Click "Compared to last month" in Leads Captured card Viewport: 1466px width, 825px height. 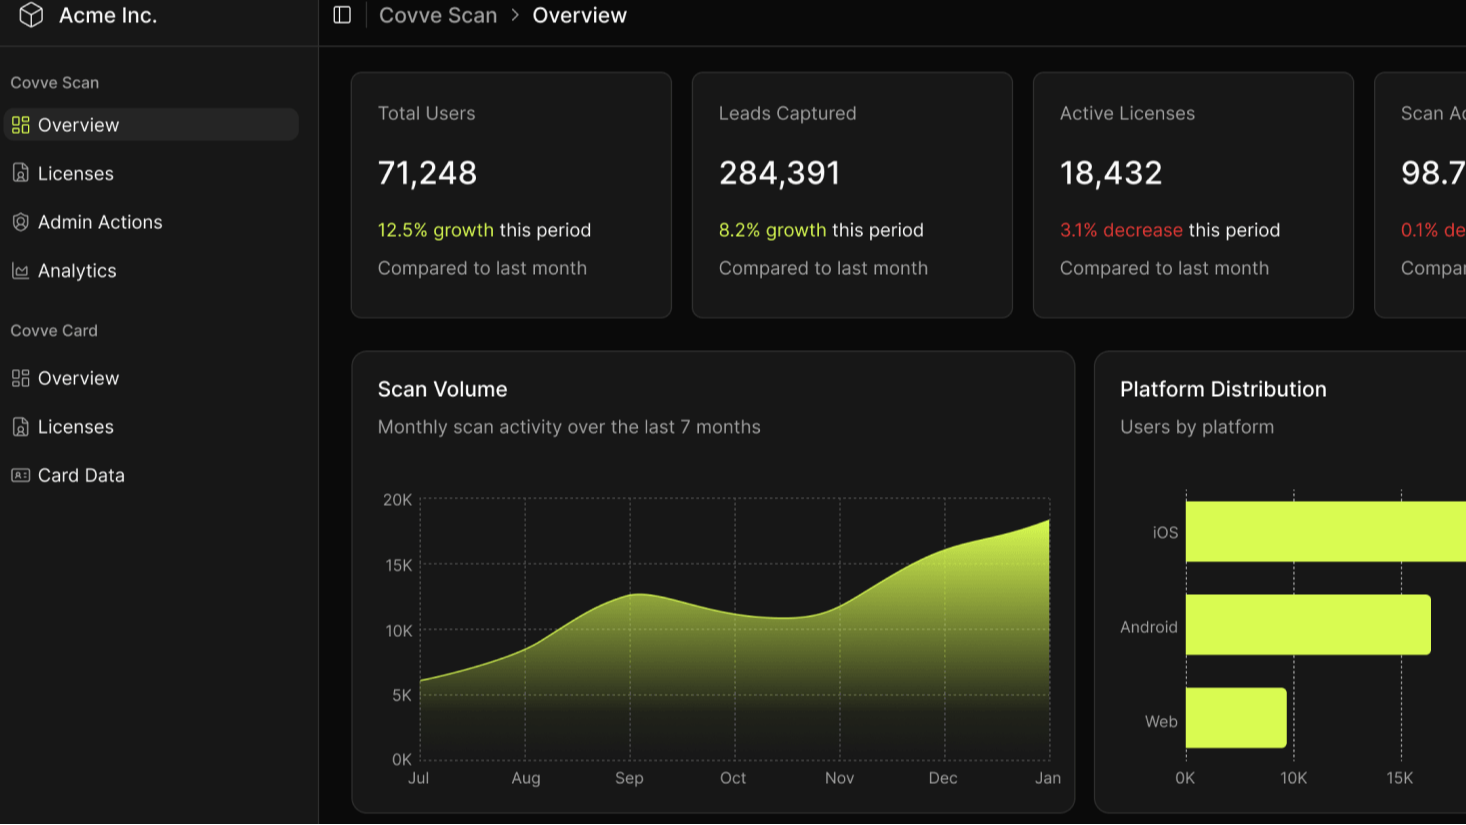coord(824,268)
